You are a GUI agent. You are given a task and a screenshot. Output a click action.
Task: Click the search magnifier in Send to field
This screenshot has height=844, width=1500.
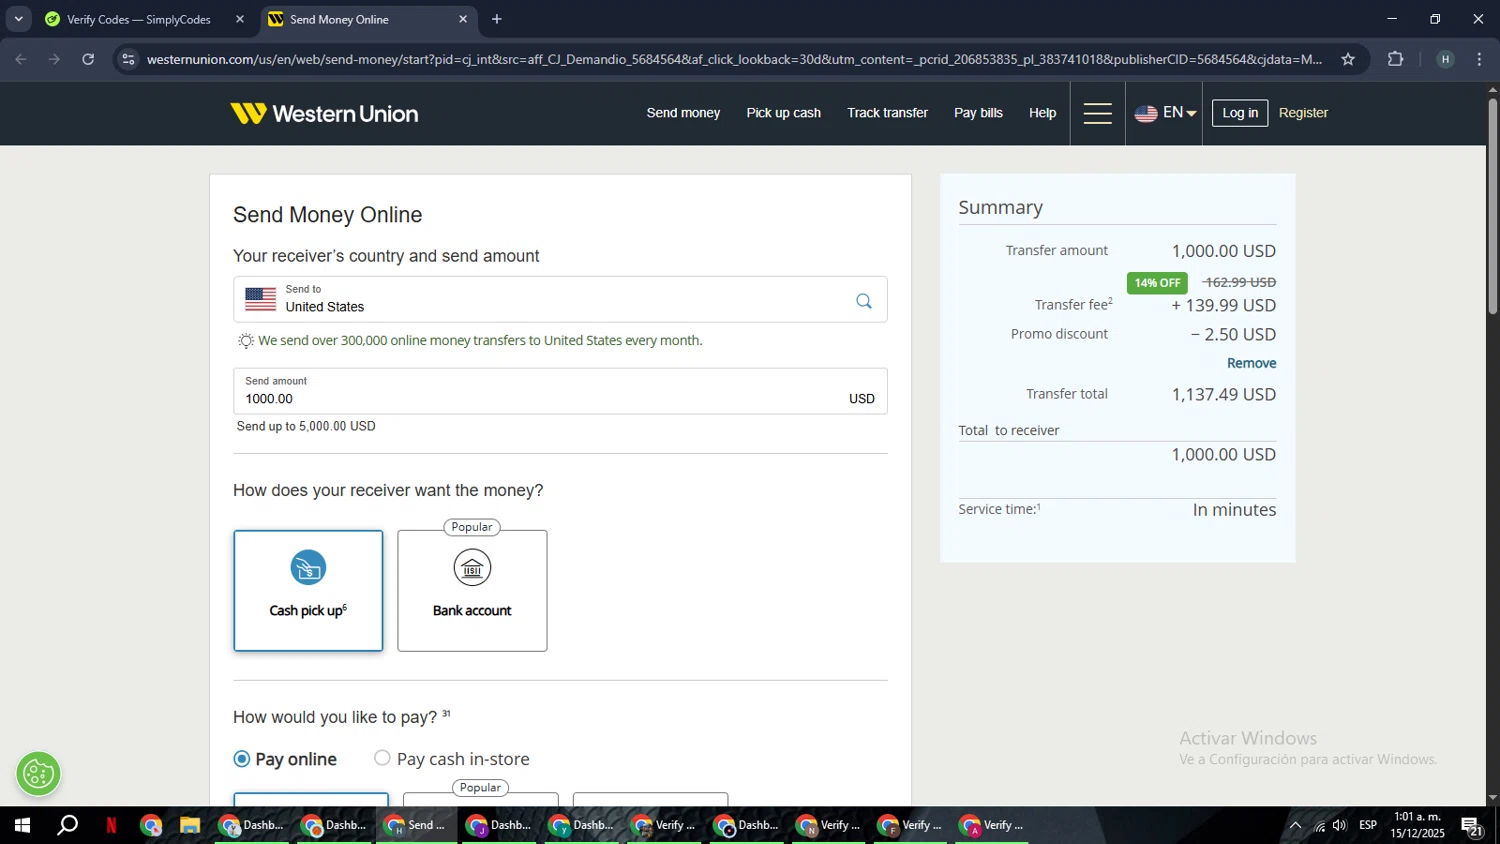(864, 301)
